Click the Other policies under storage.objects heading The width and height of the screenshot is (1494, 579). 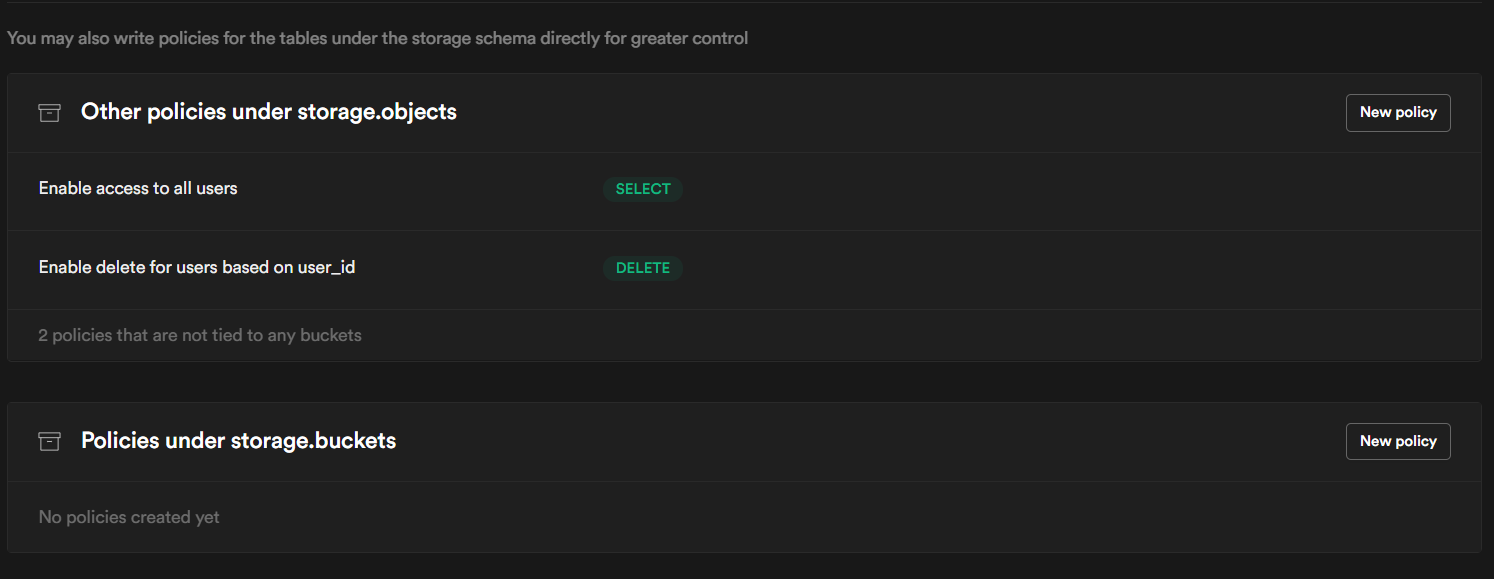click(x=268, y=111)
